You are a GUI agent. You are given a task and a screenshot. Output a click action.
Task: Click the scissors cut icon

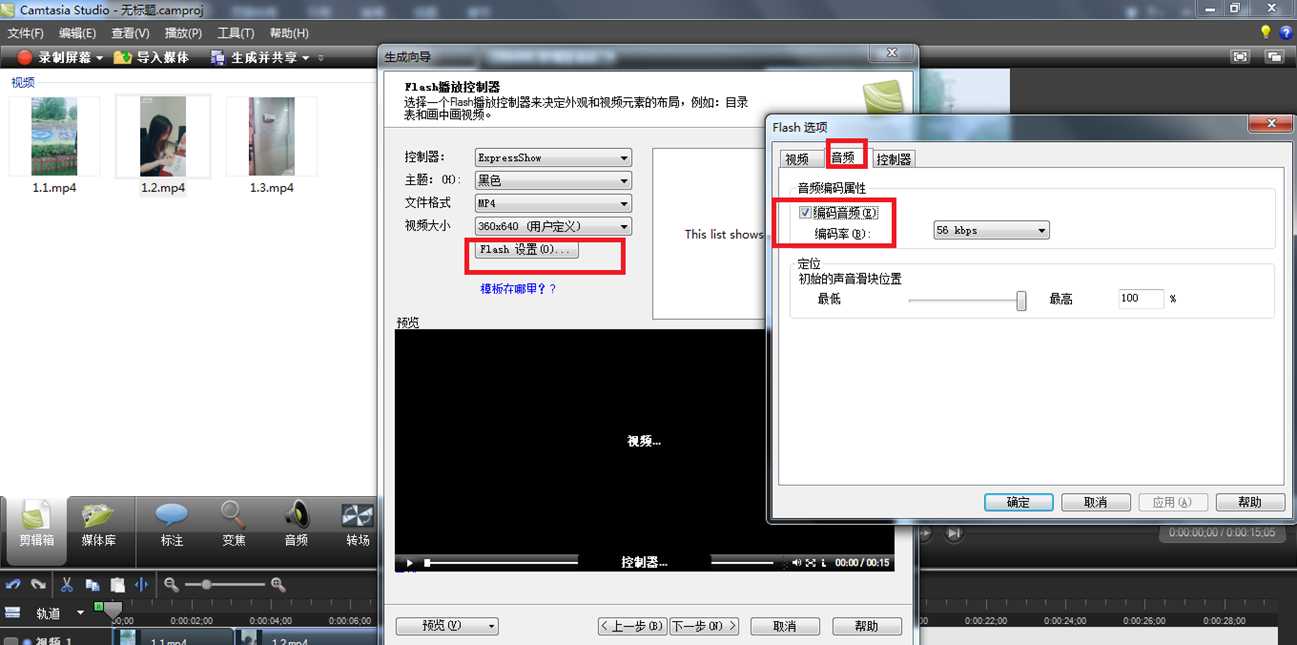coord(67,585)
